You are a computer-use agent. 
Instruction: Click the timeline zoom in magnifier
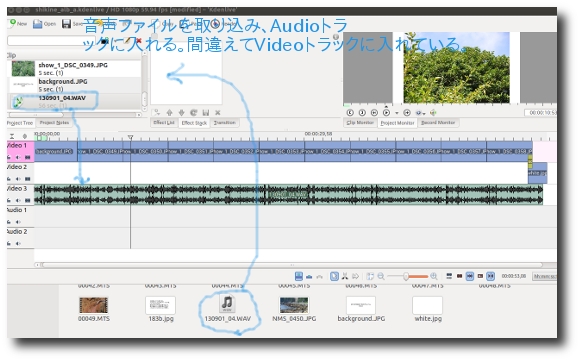[434, 276]
